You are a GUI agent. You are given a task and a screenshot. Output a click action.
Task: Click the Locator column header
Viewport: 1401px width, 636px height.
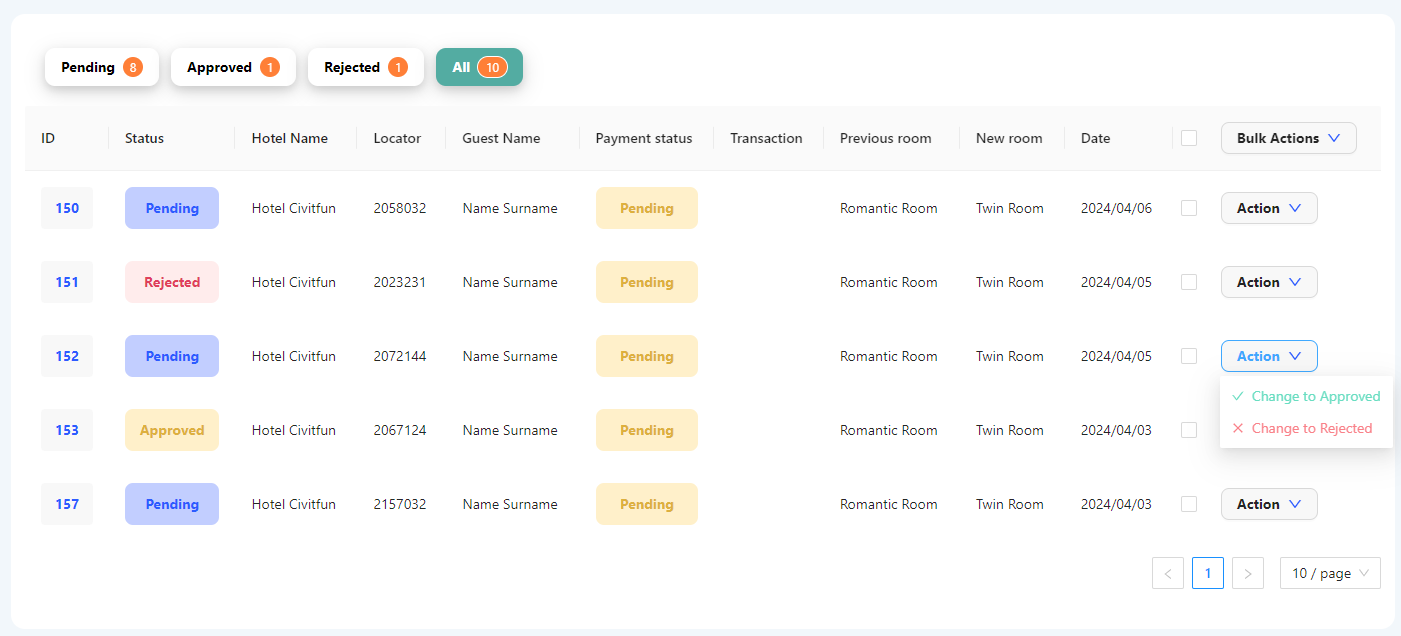[x=397, y=138]
